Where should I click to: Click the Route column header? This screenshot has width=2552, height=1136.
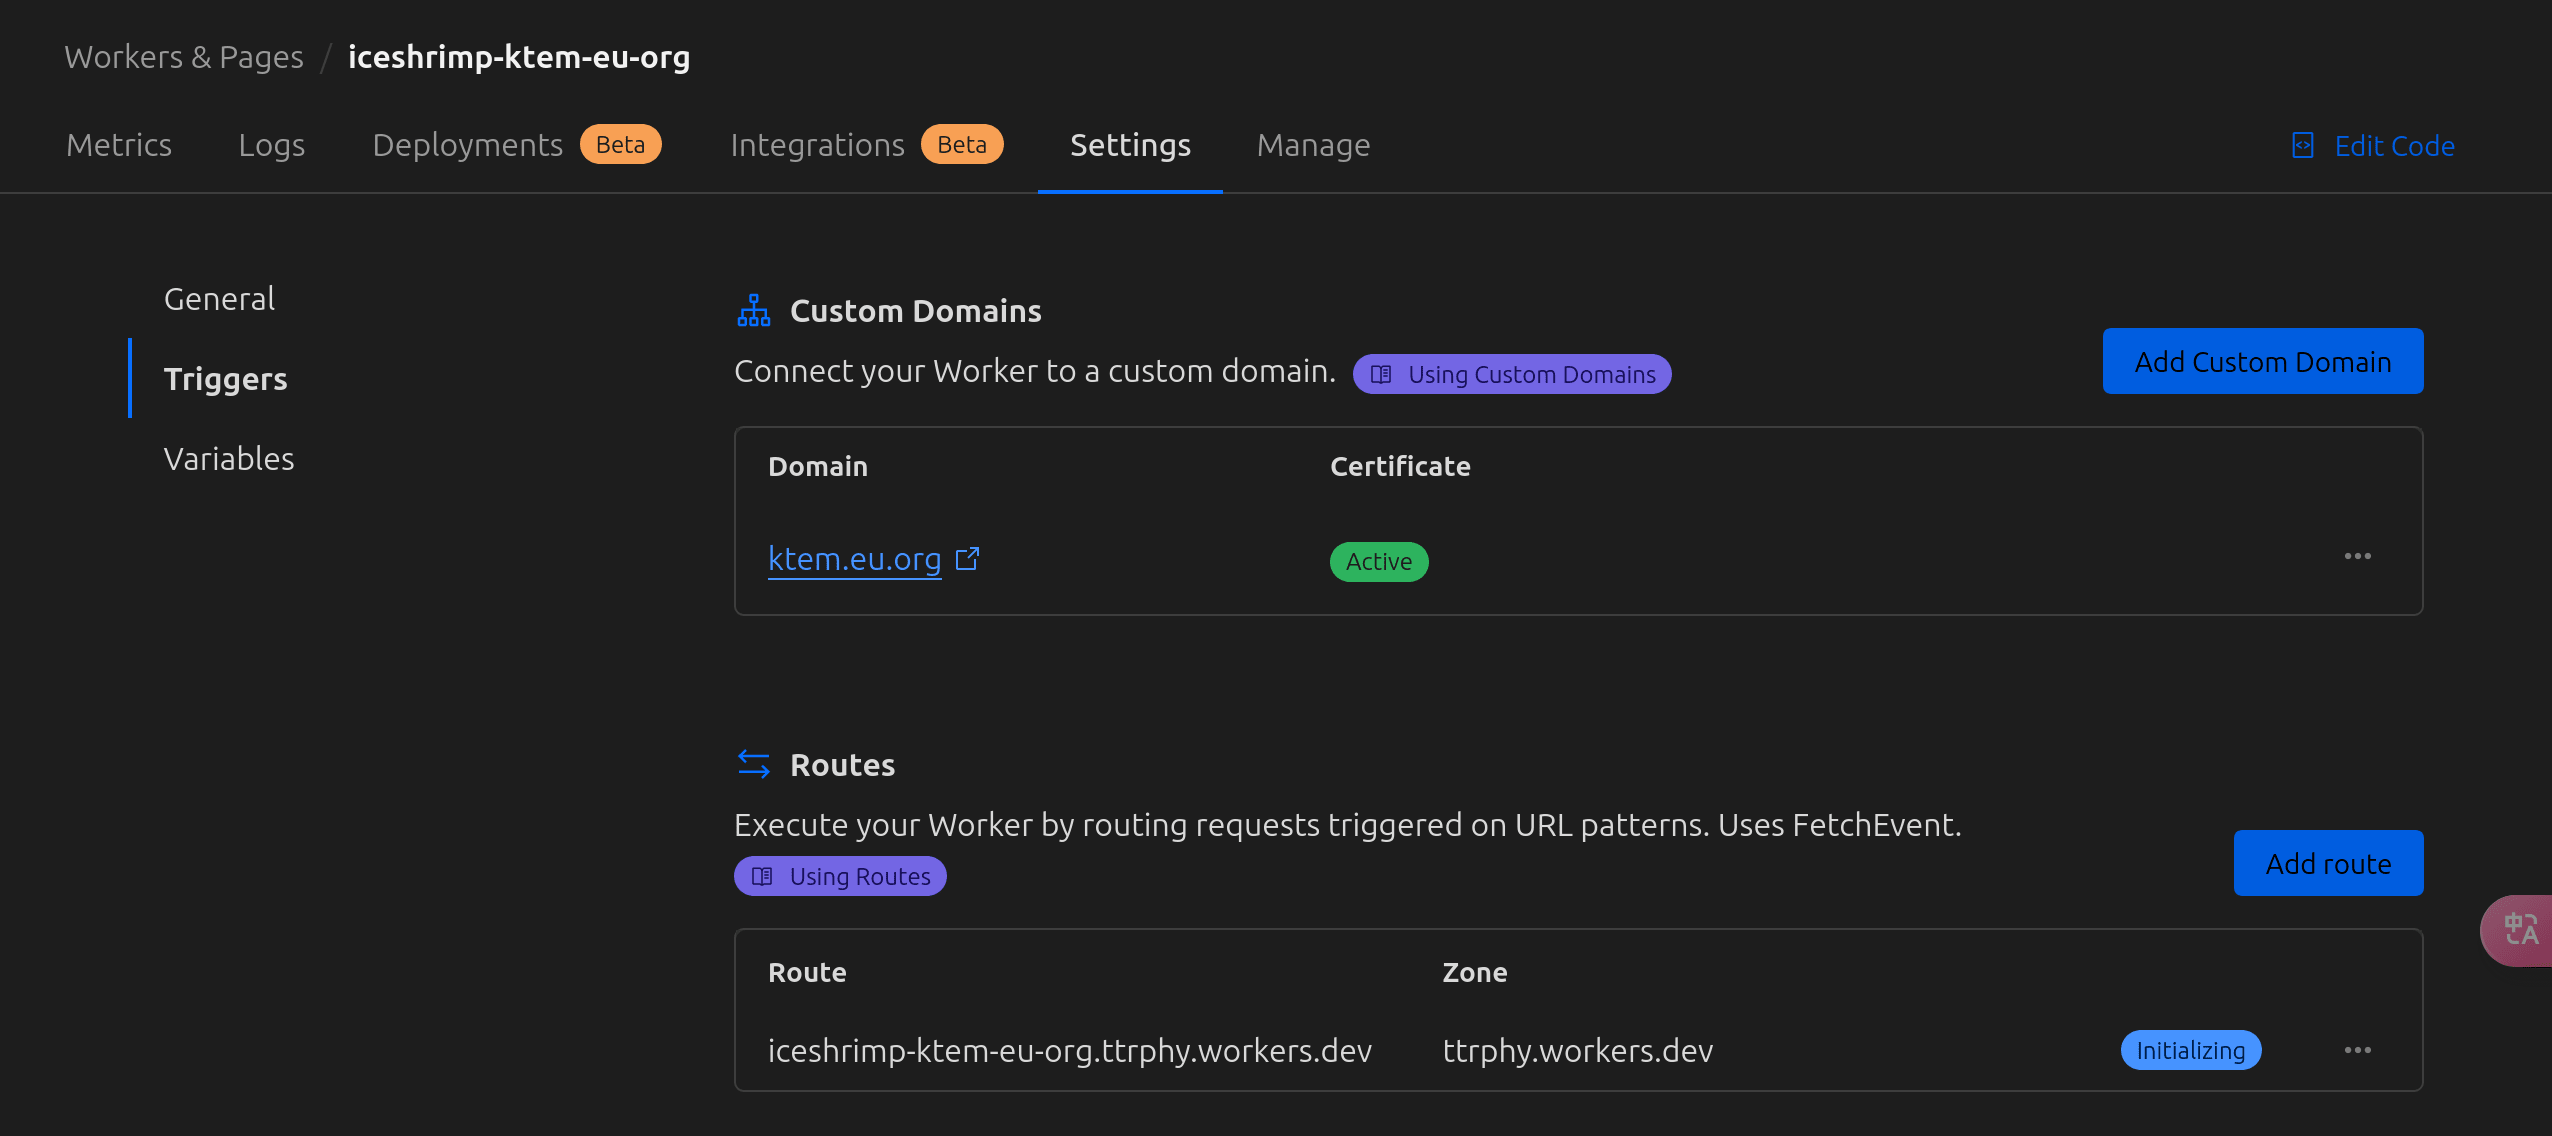pos(807,972)
